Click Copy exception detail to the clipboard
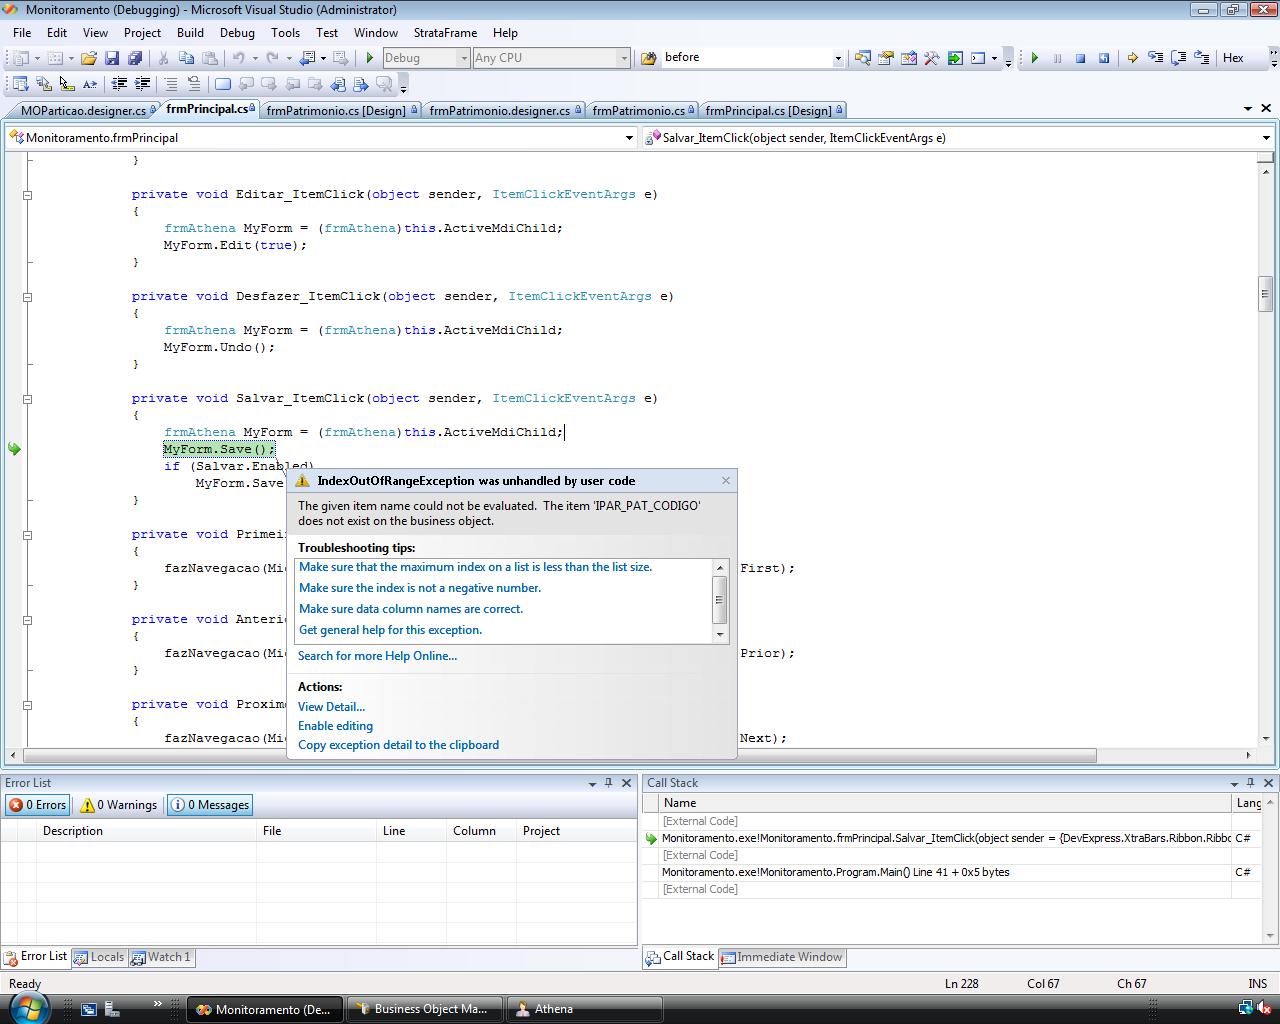The width and height of the screenshot is (1280, 1024). (398, 745)
